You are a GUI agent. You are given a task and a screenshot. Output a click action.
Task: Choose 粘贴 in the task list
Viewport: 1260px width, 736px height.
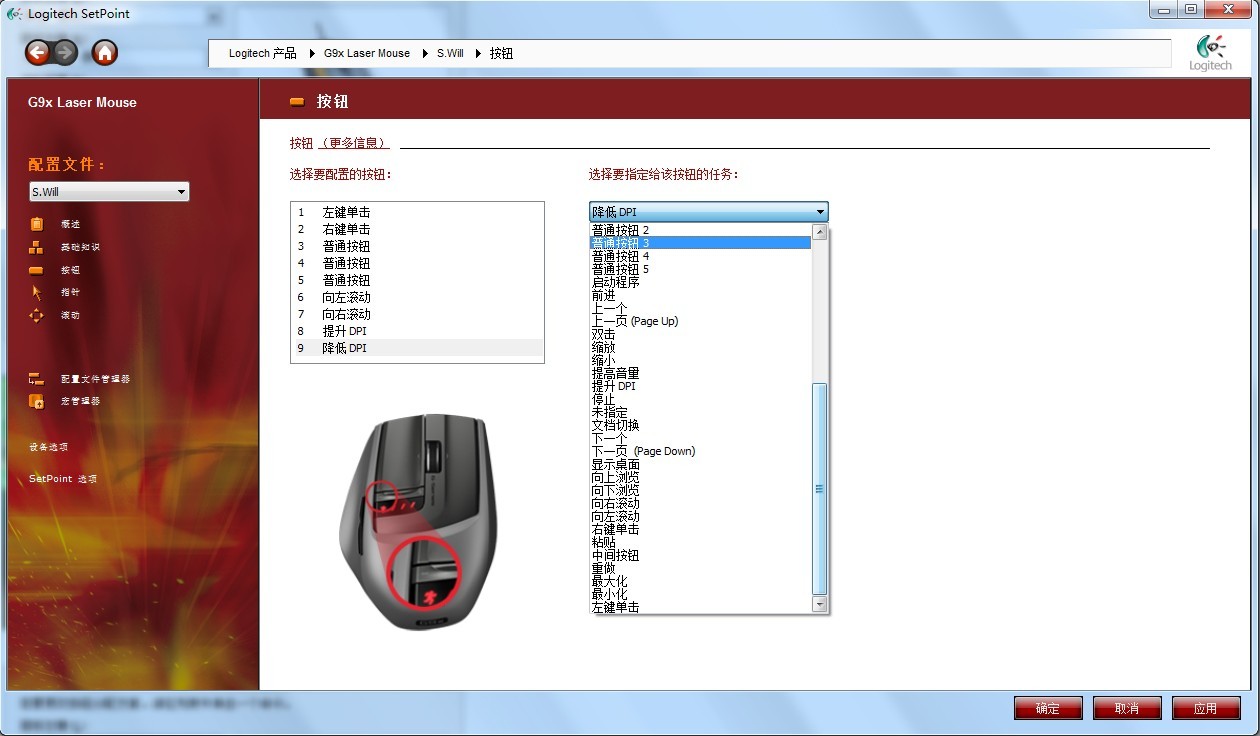(x=701, y=542)
